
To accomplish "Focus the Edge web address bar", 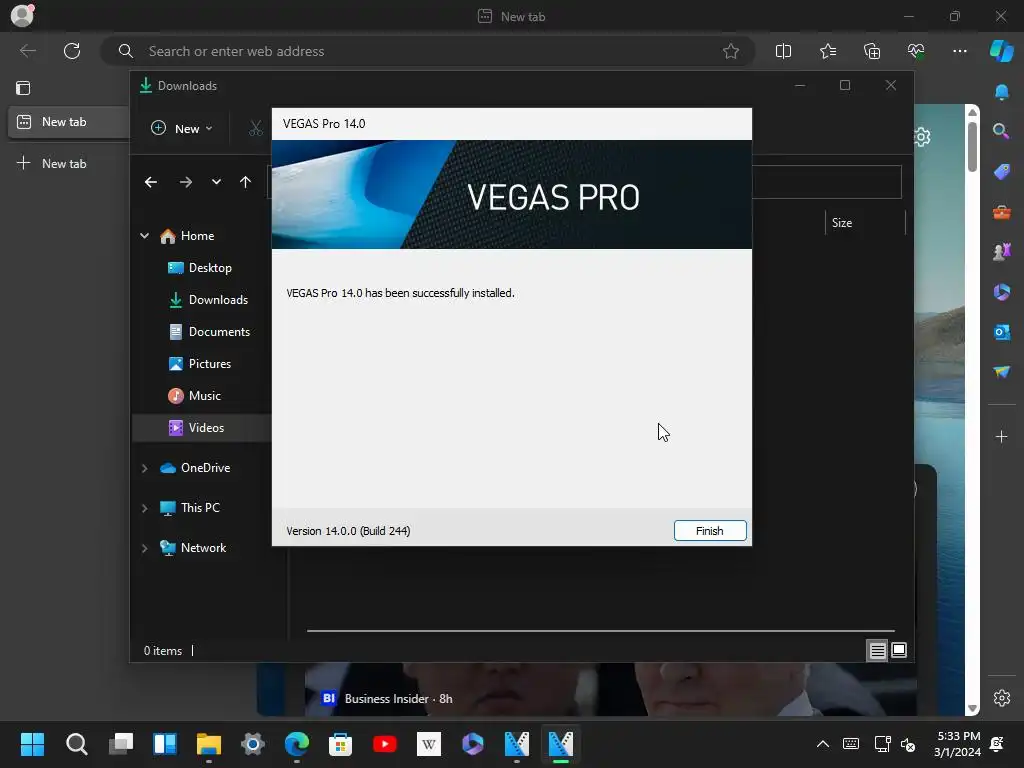I will (x=428, y=51).
